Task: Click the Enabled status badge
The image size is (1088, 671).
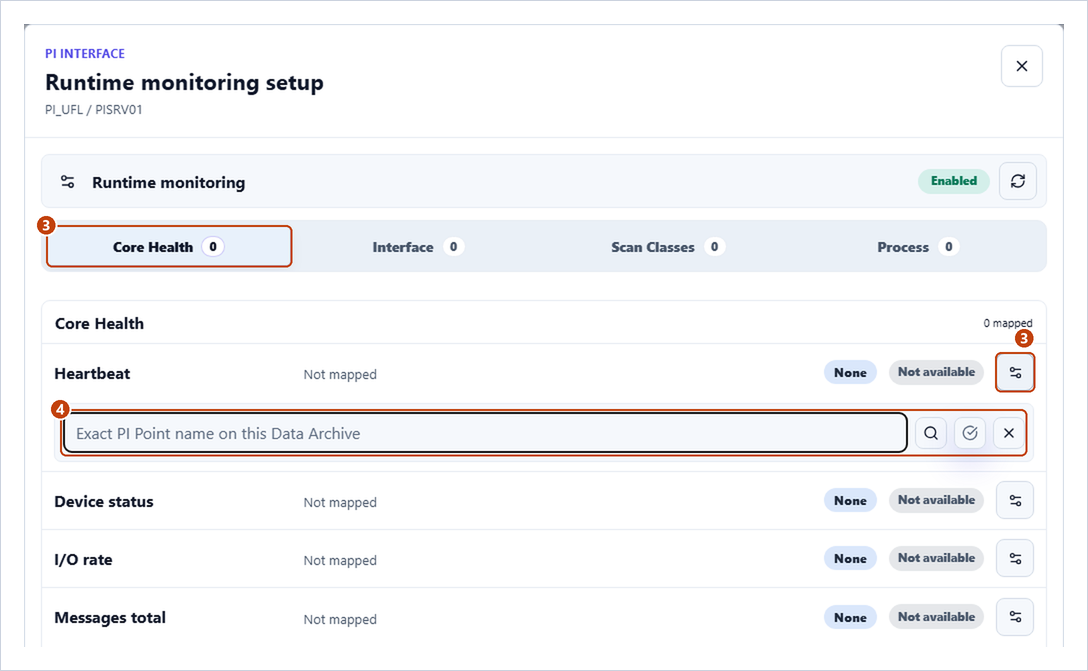Action: (953, 181)
